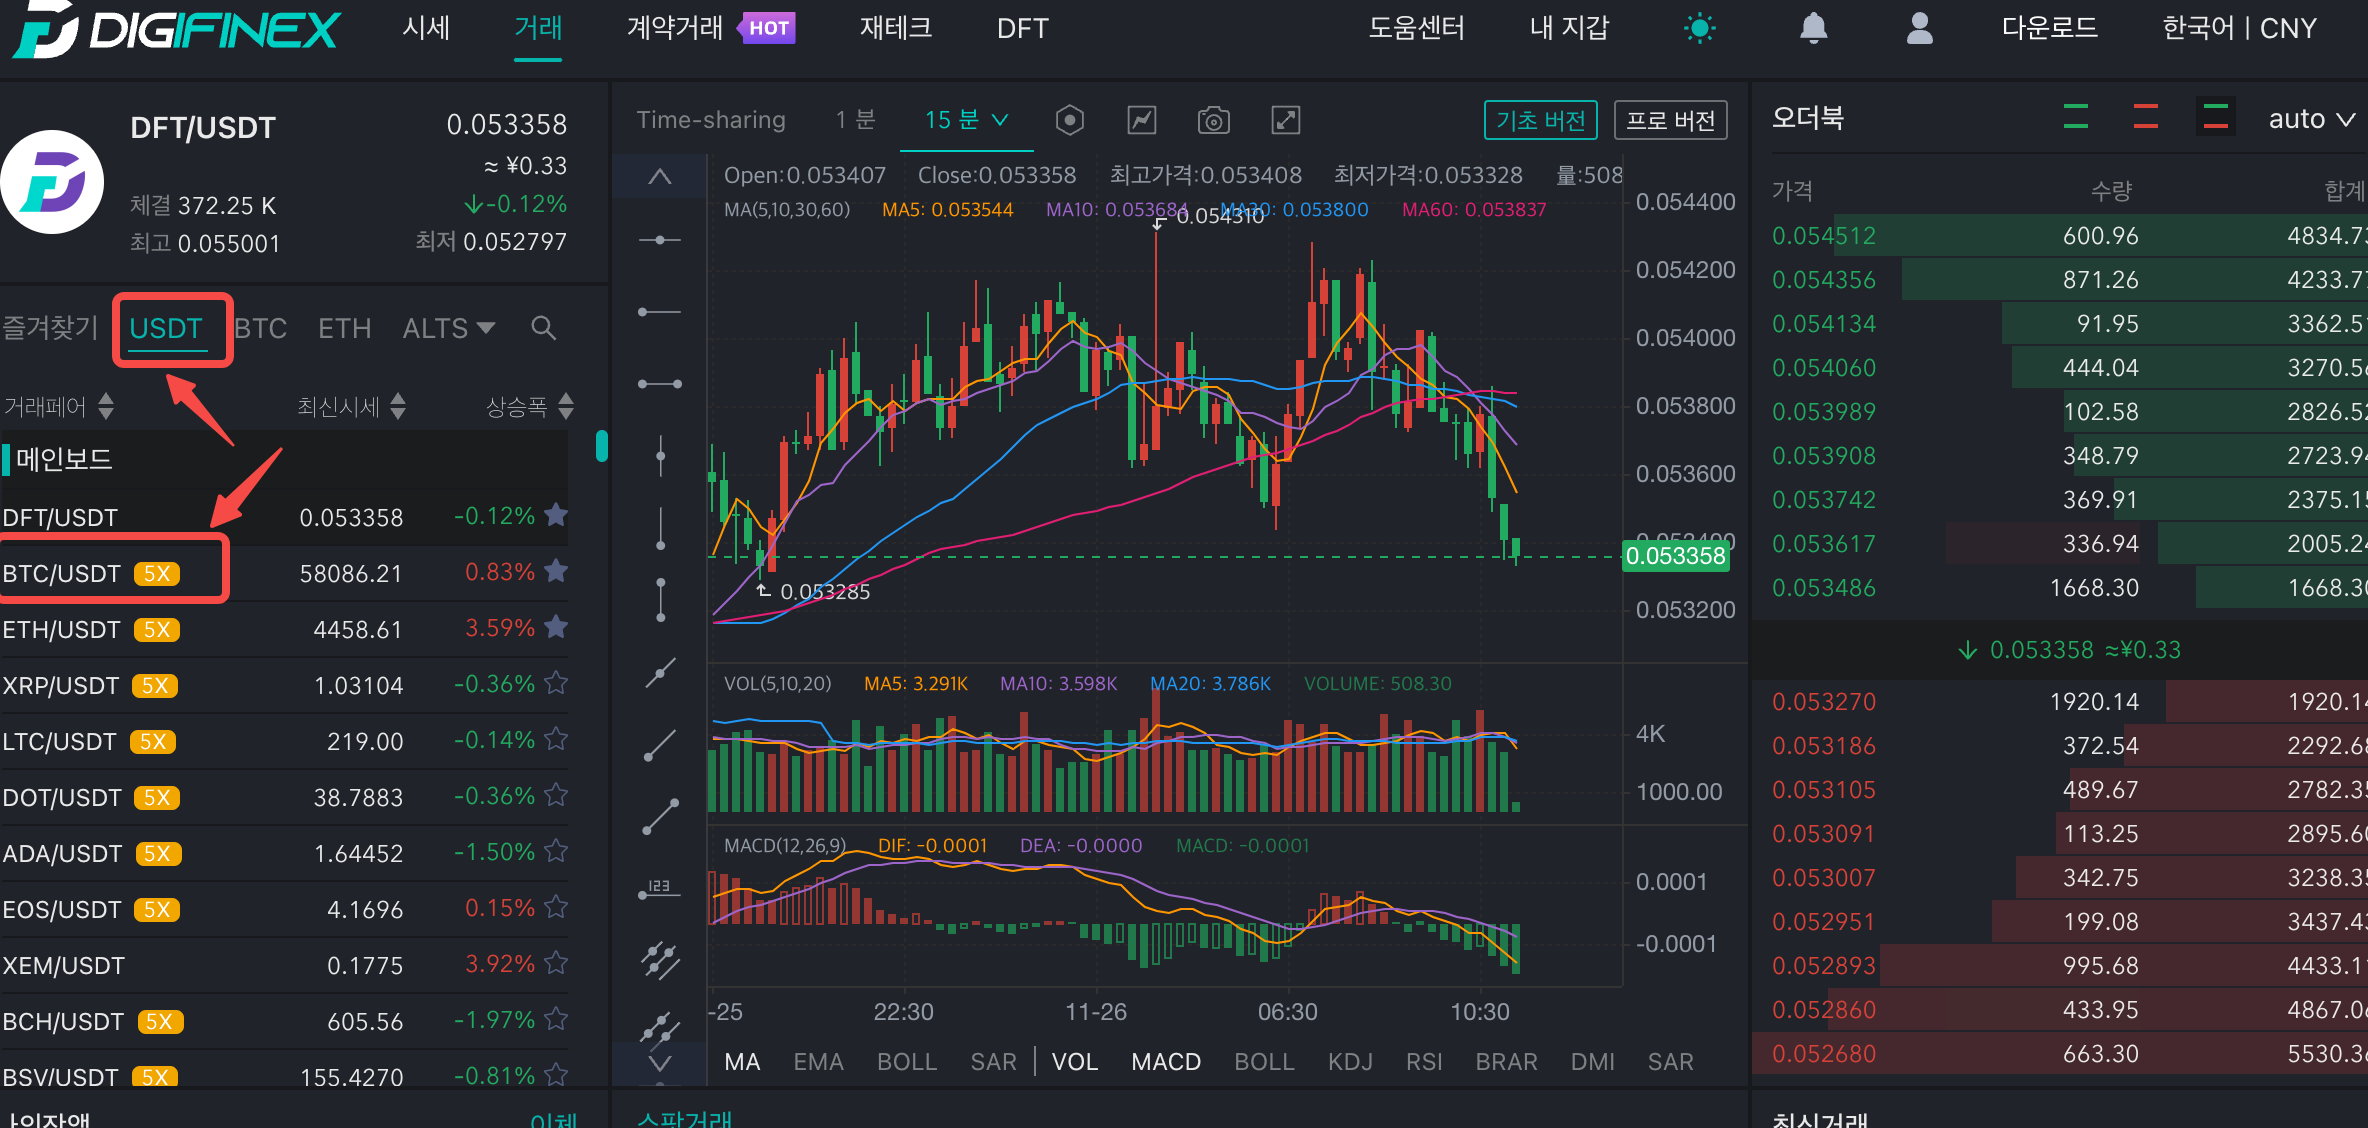Switch to 즐겨찾기 favorites tab
2368x1128 pixels.
50,328
